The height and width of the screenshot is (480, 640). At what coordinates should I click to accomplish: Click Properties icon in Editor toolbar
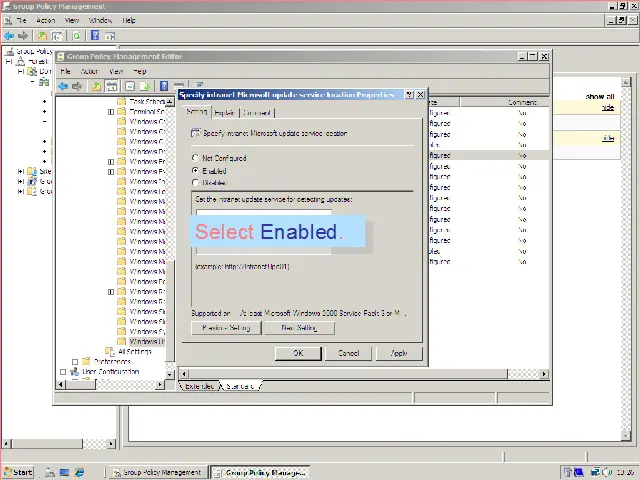pyautogui.click(x=130, y=86)
